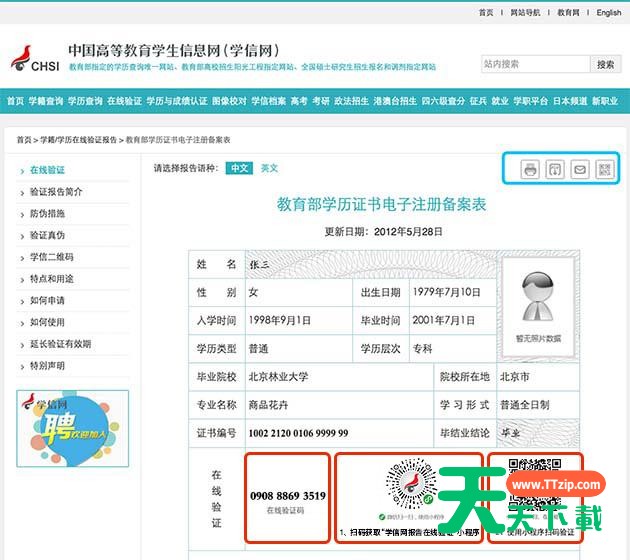
Task: Open 特别声明 sidebar item
Action: 47,366
